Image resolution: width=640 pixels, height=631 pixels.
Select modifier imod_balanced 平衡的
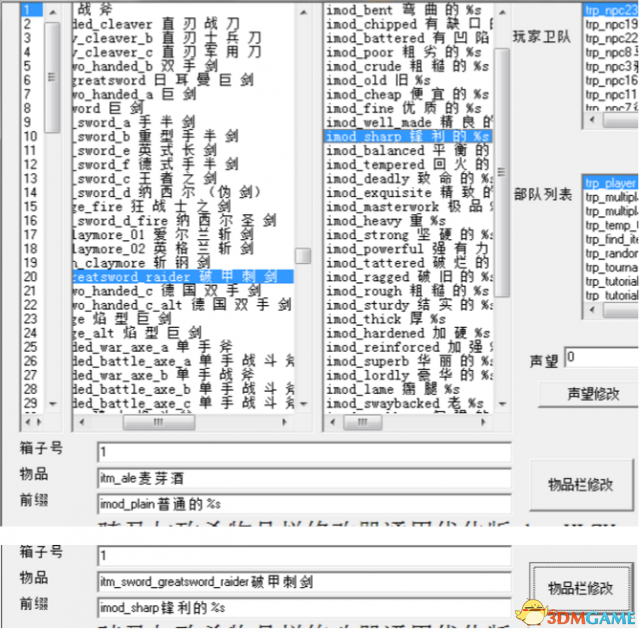(408, 151)
